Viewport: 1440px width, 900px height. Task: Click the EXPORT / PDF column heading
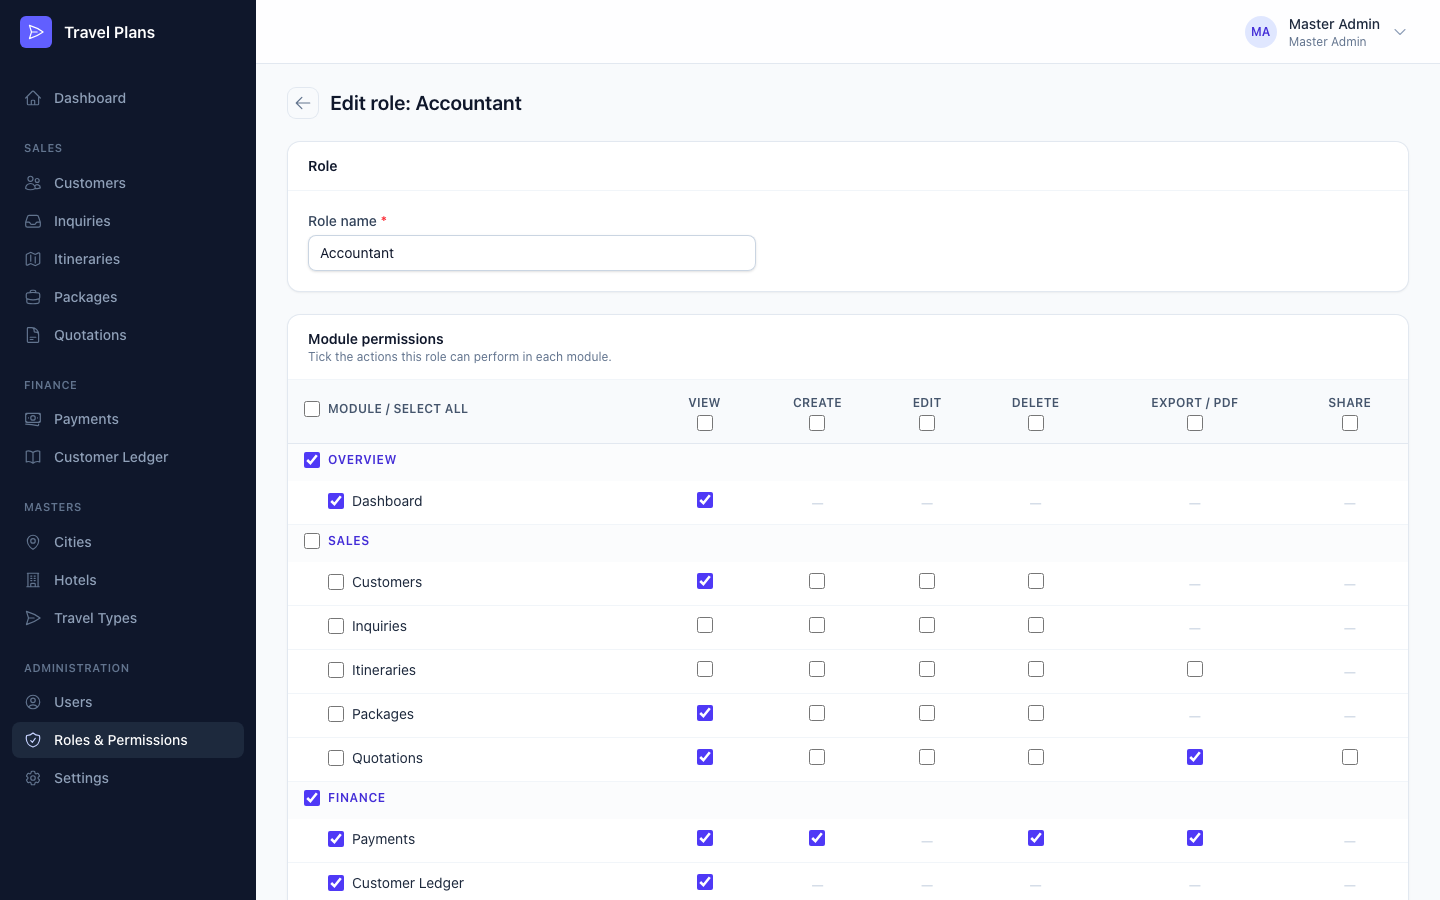coord(1195,403)
